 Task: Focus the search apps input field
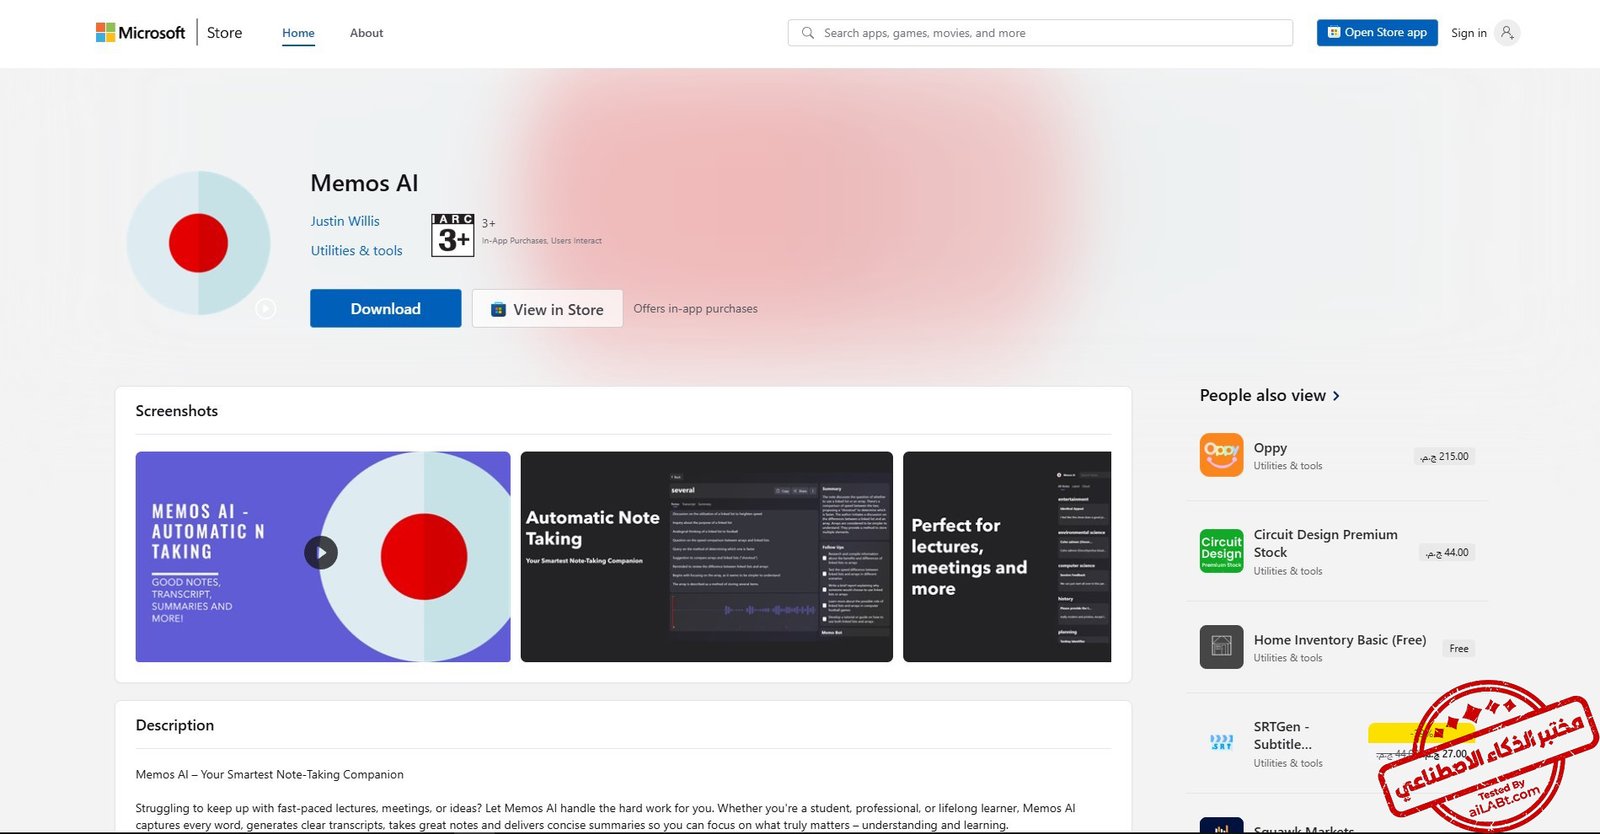pyautogui.click(x=1050, y=33)
